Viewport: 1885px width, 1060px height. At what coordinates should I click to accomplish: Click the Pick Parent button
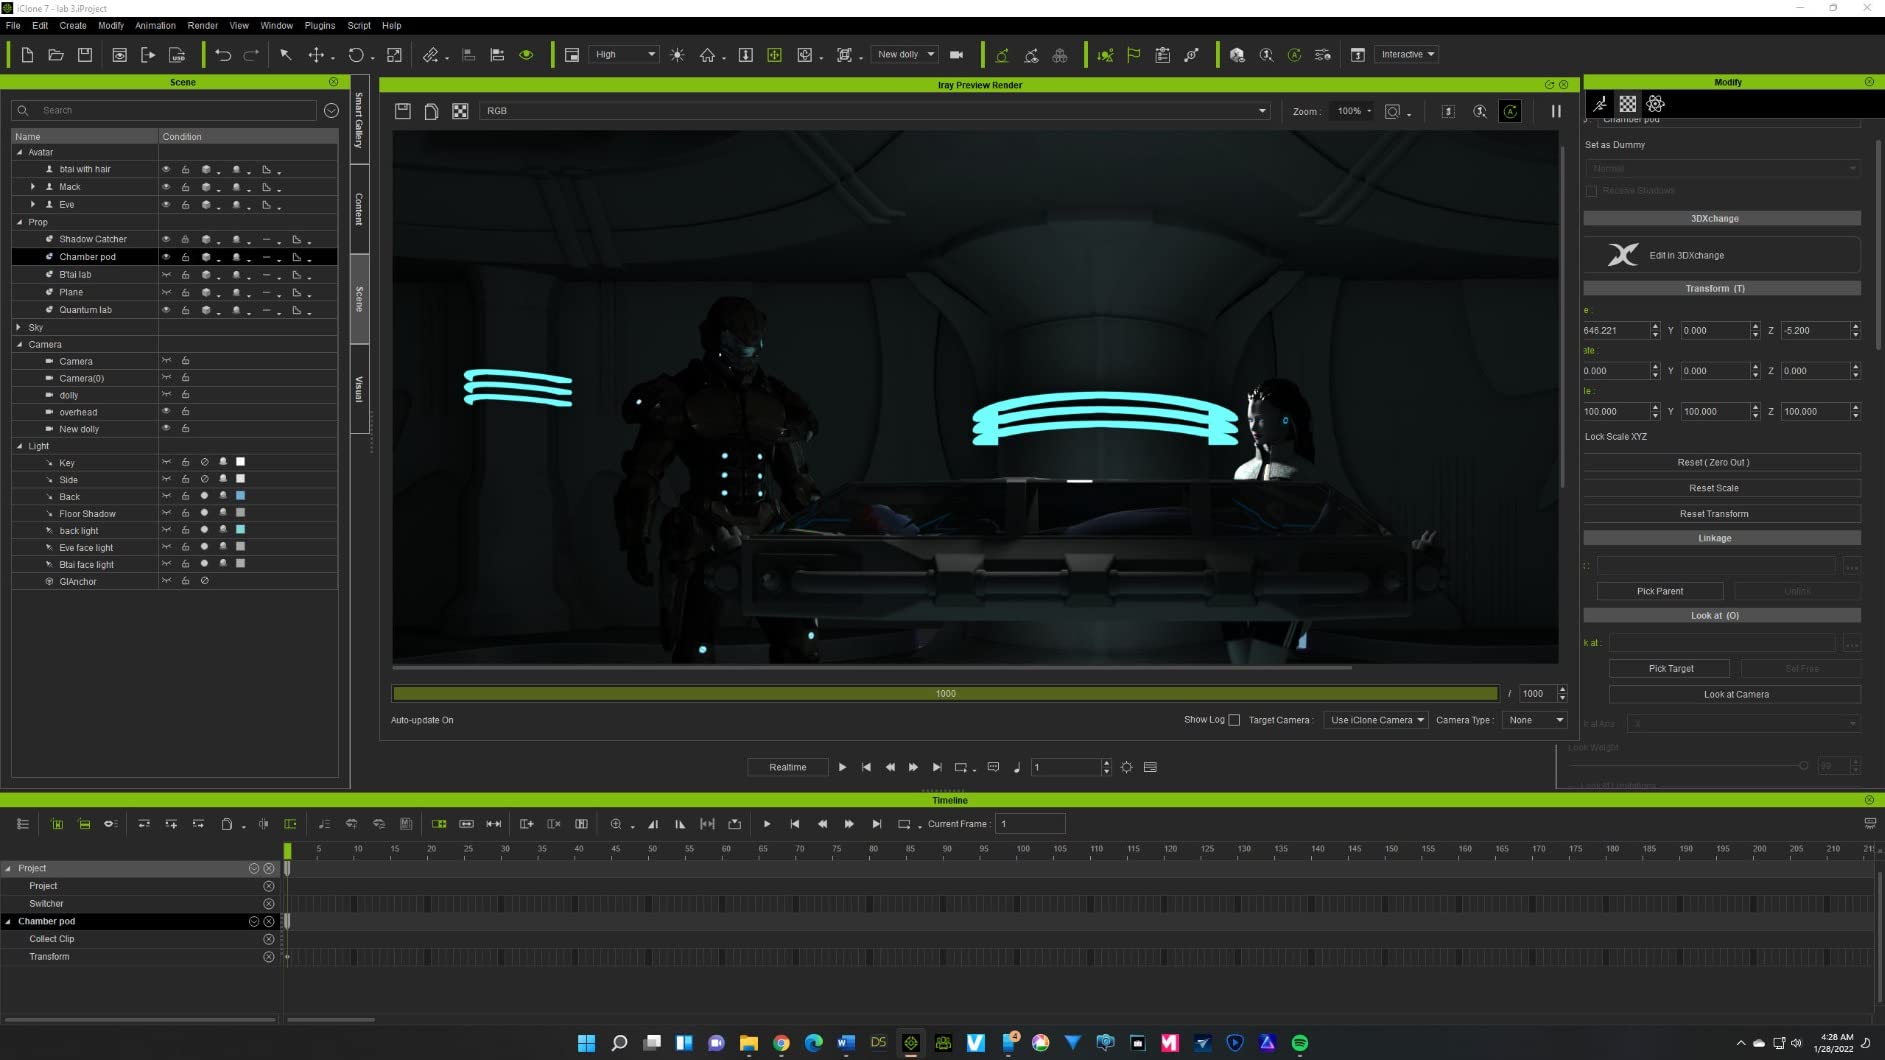click(1659, 591)
